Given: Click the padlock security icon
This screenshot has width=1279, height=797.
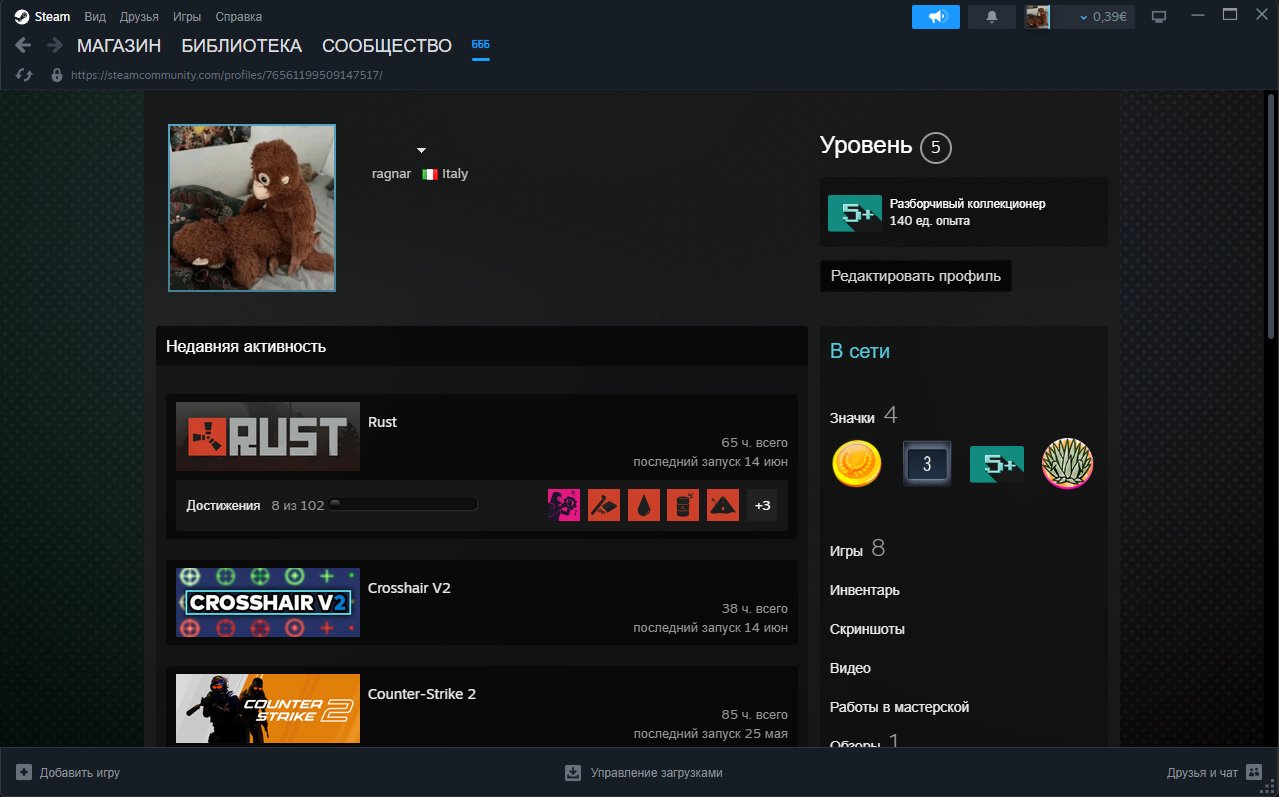Looking at the screenshot, I should point(56,75).
